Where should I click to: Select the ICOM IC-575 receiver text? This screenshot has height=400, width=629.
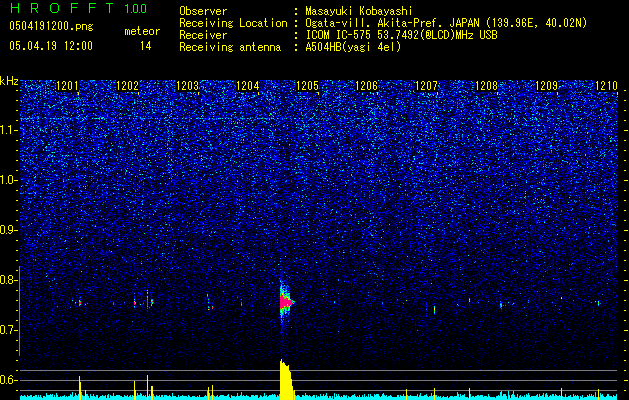tap(401, 35)
